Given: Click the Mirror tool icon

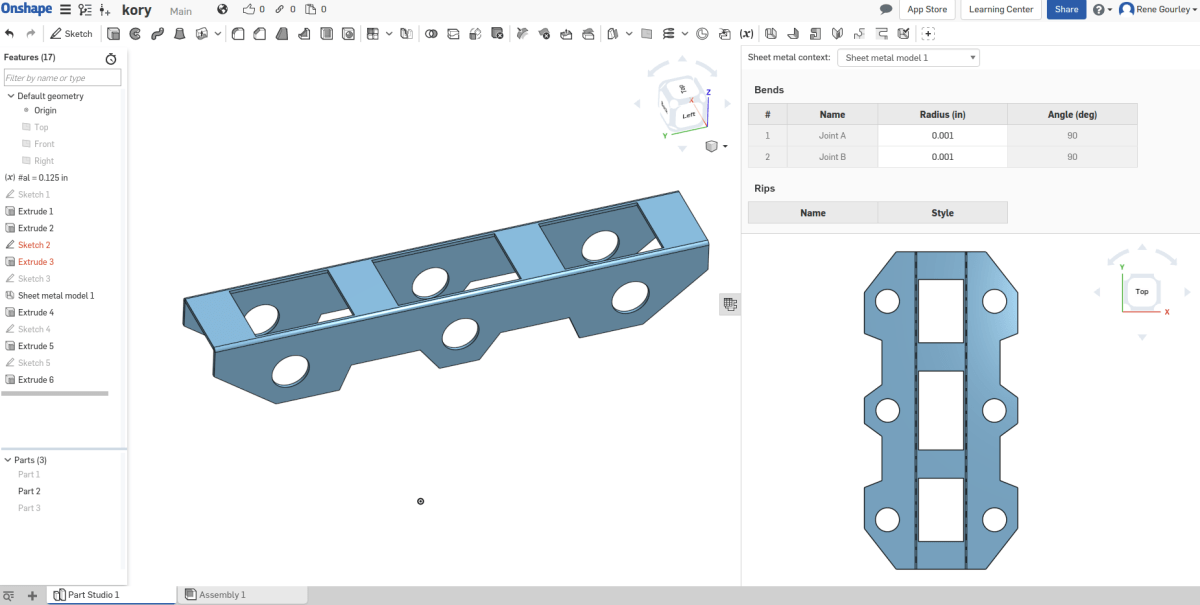Looking at the screenshot, I should point(613,33).
